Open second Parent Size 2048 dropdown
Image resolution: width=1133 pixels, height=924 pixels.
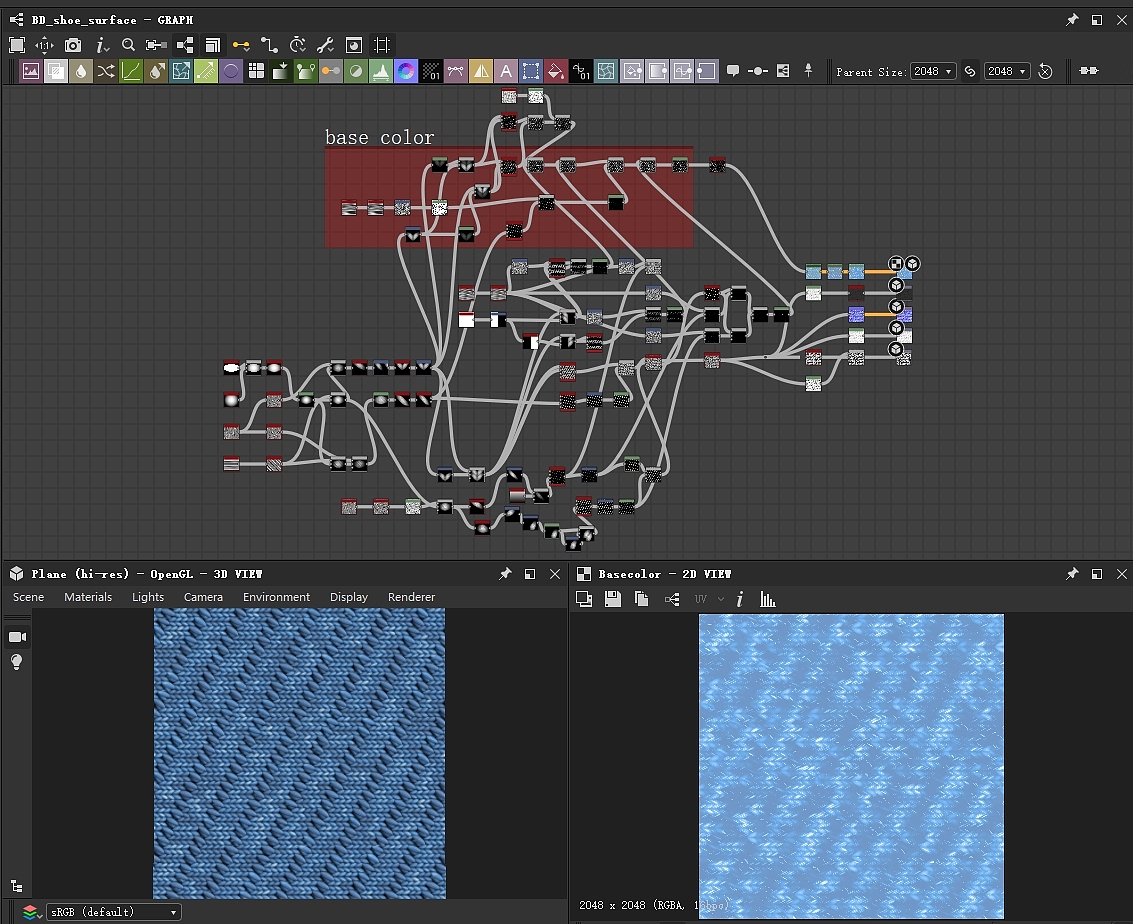[1007, 71]
